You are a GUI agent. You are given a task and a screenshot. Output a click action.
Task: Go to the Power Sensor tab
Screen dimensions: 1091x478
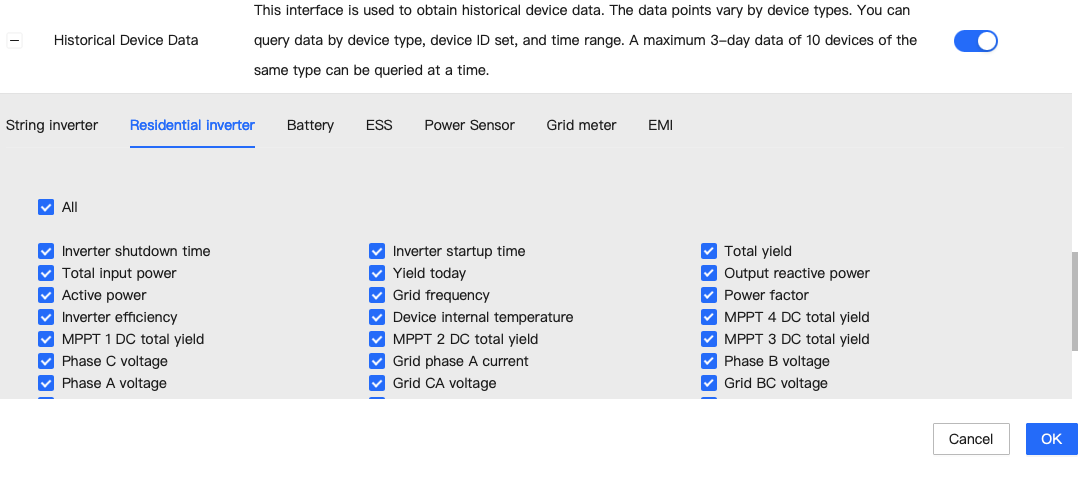click(x=469, y=126)
